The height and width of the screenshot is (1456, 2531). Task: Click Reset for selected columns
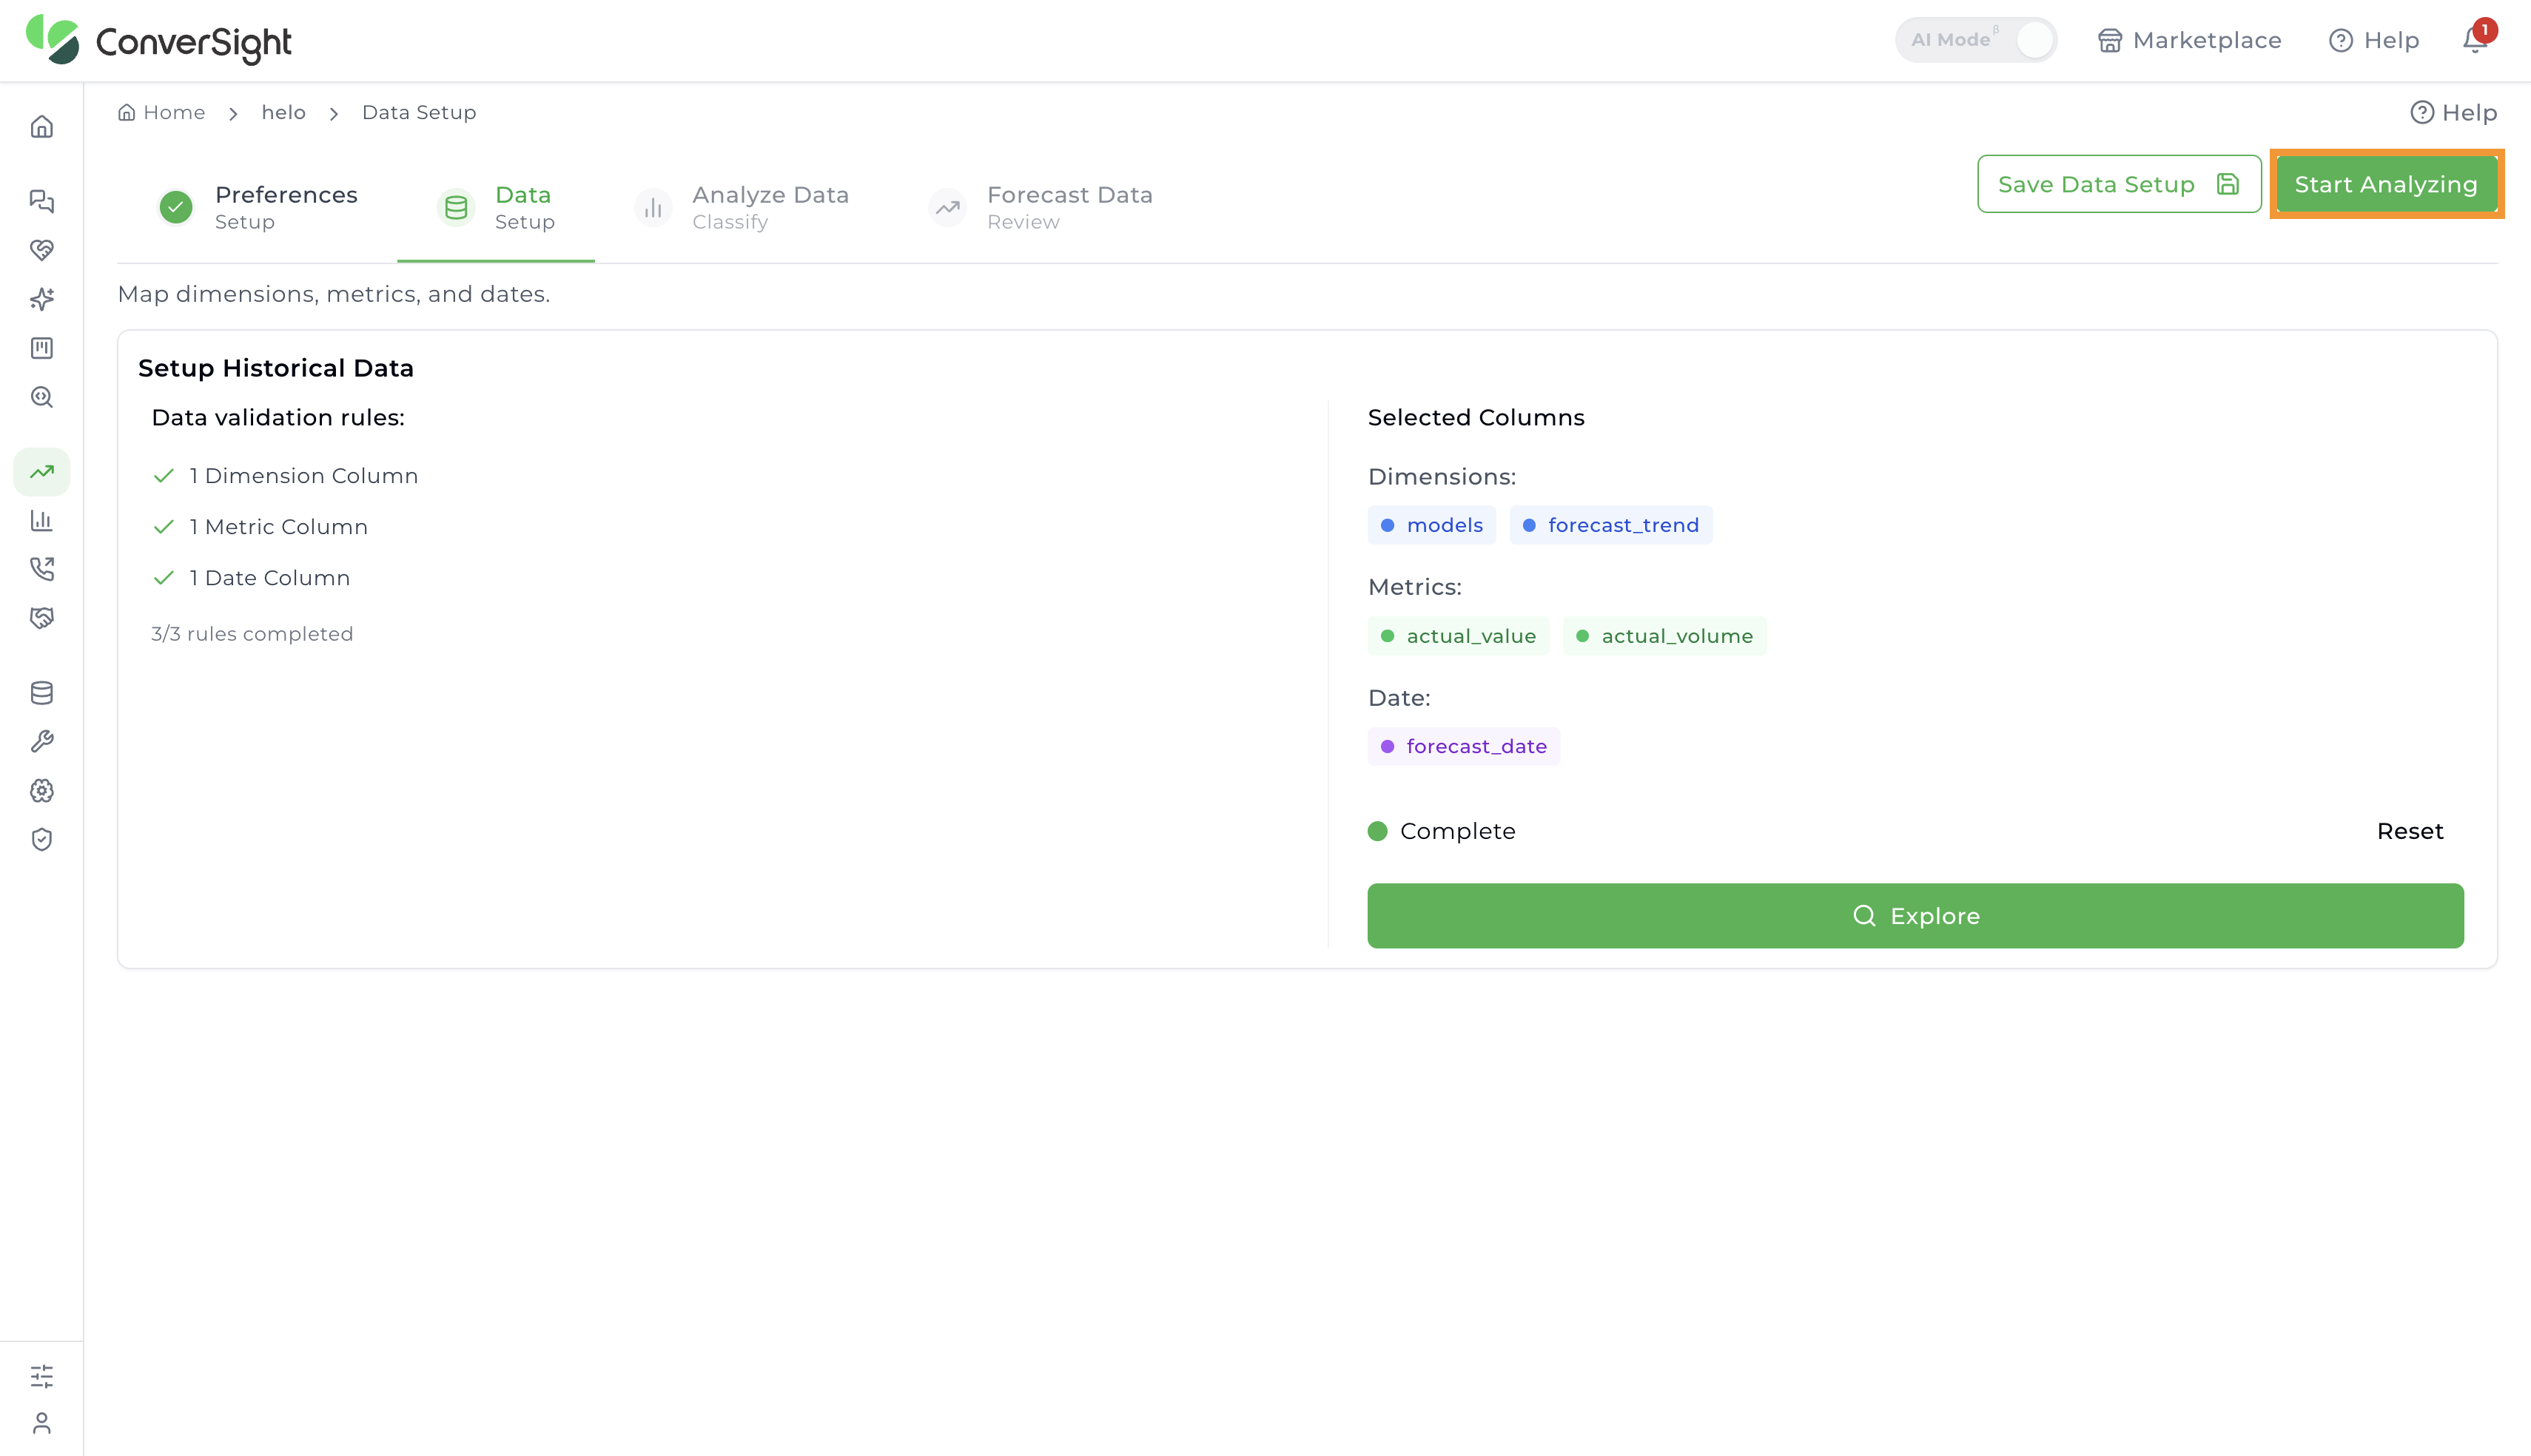coord(2409,831)
